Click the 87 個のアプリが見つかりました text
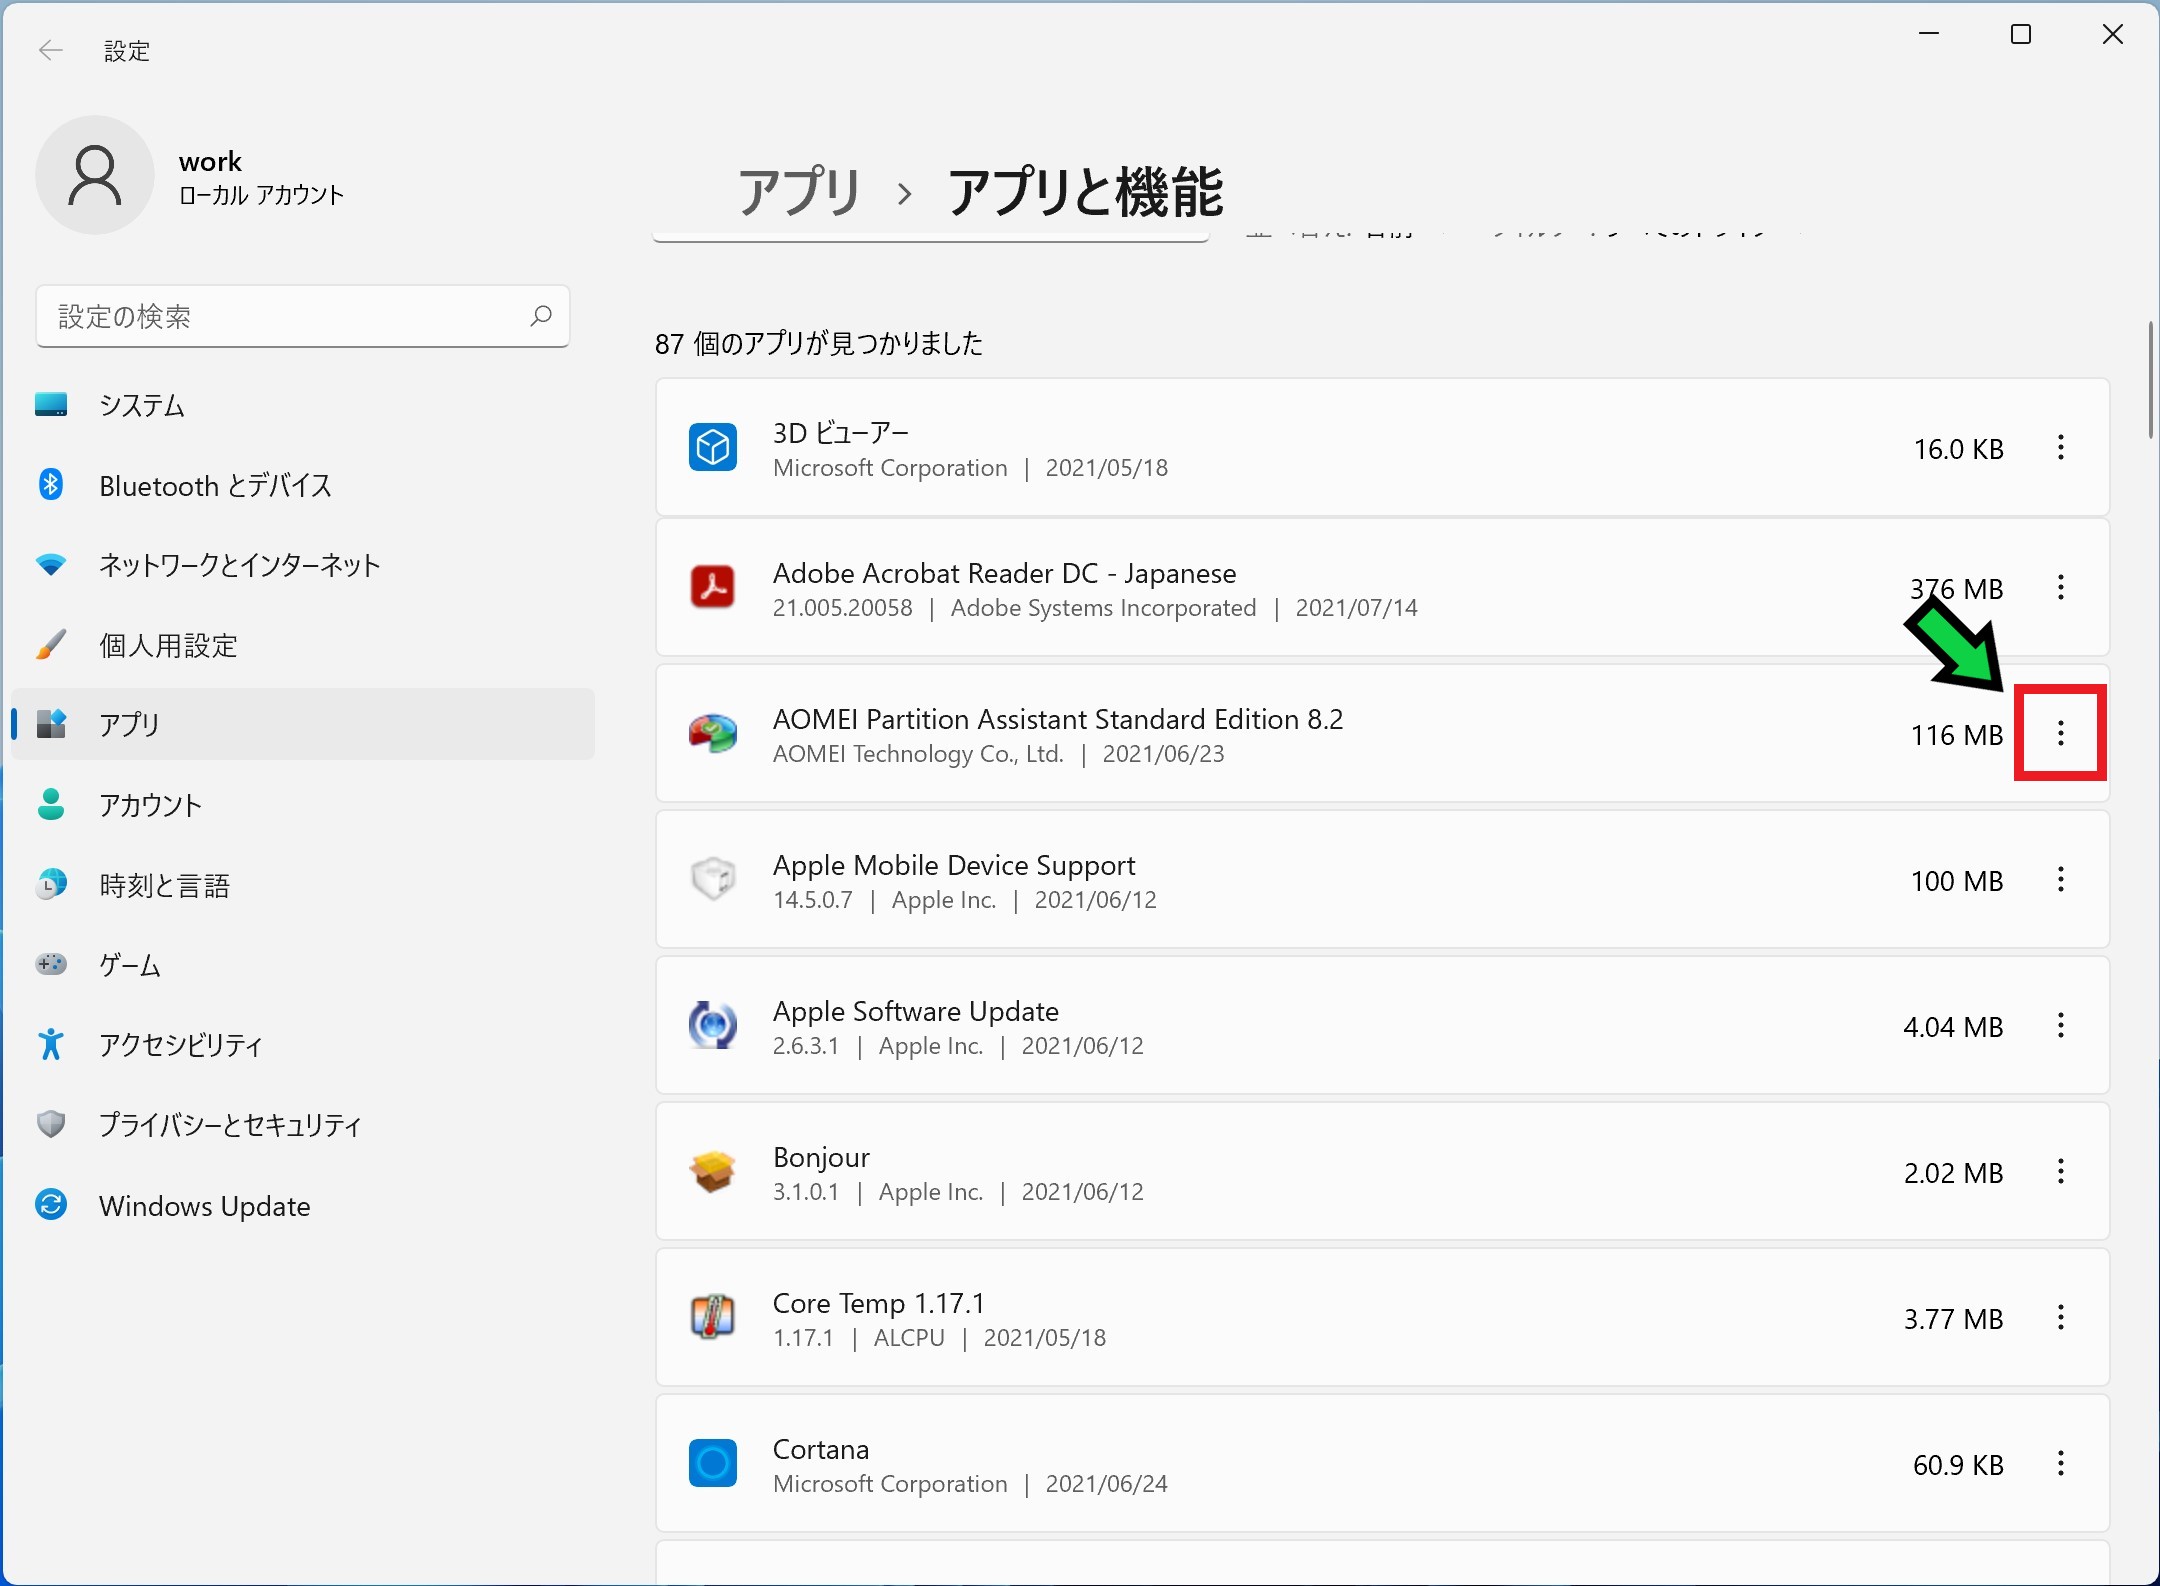 [x=819, y=343]
